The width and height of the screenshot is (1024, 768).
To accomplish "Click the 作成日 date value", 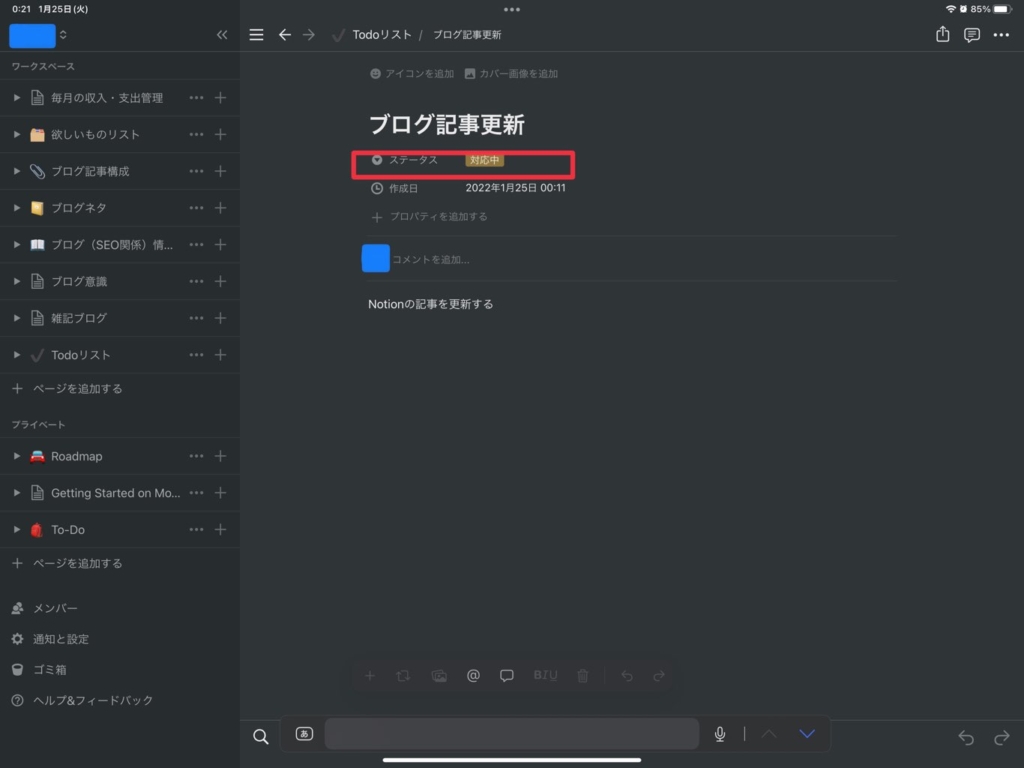I will pyautogui.click(x=515, y=188).
